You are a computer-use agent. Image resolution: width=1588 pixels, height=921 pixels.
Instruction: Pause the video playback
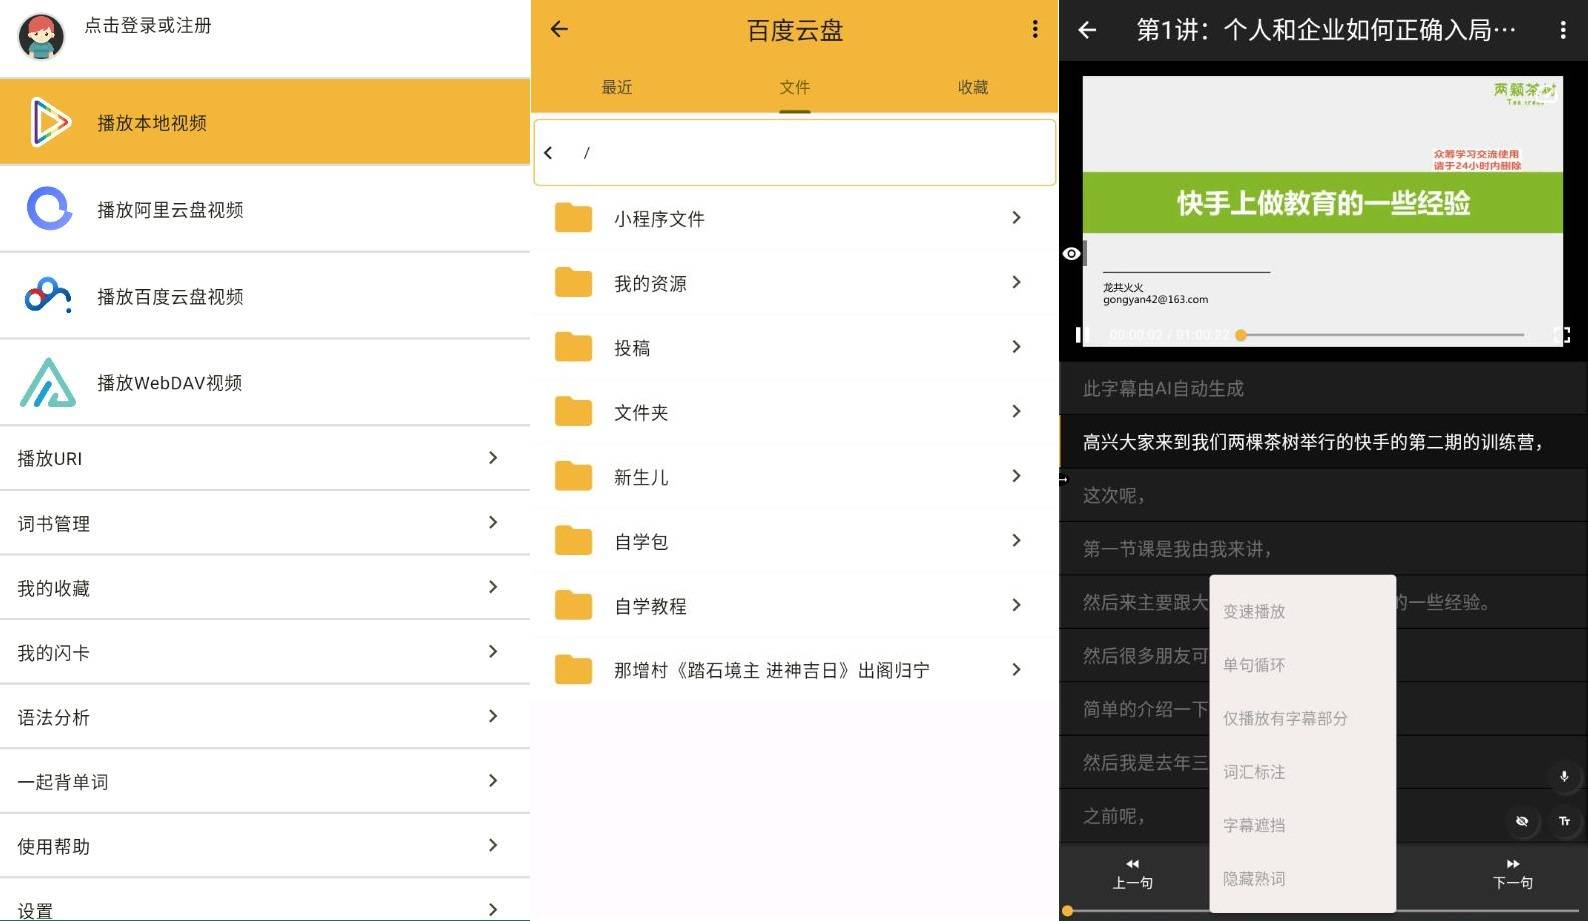pyautogui.click(x=1079, y=335)
